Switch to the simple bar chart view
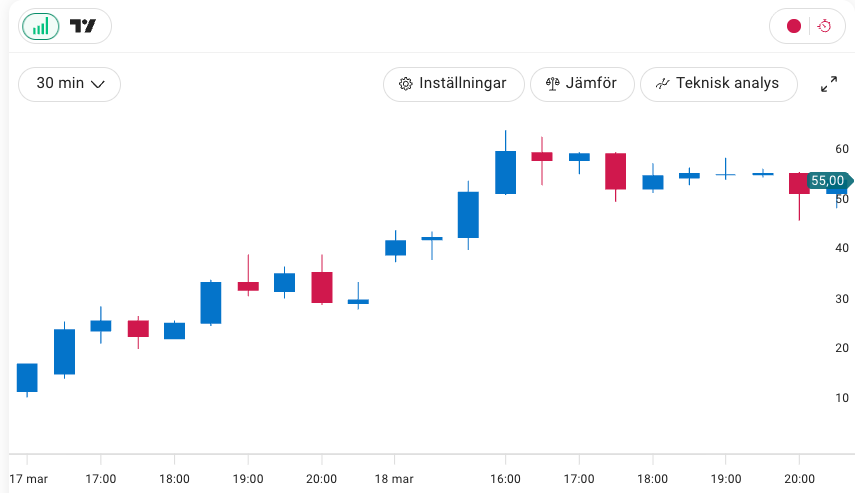Viewport: 855px width, 493px height. [41, 27]
